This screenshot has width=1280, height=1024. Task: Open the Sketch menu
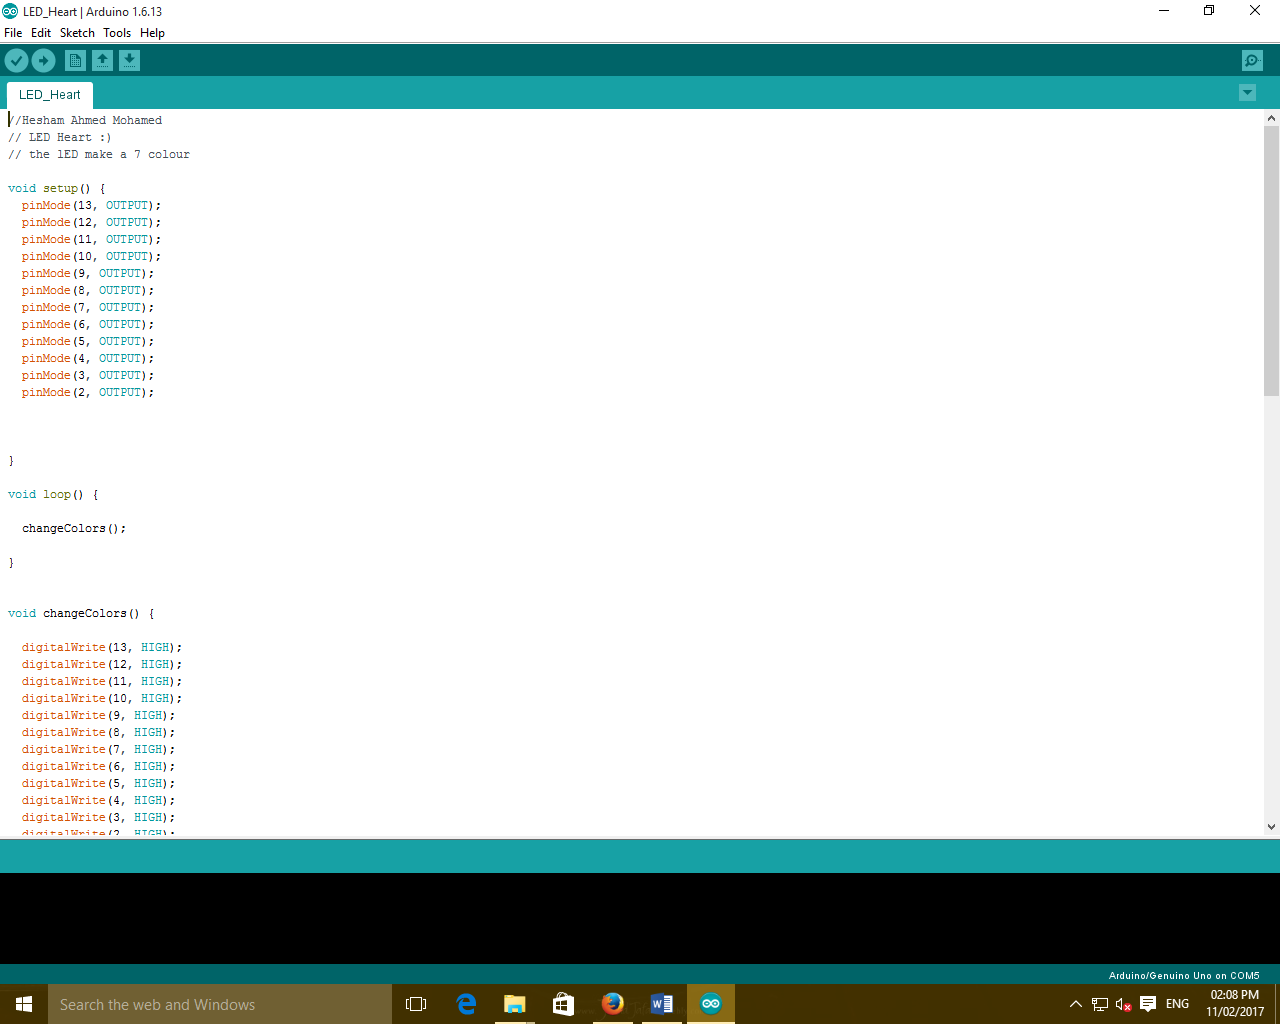tap(77, 33)
